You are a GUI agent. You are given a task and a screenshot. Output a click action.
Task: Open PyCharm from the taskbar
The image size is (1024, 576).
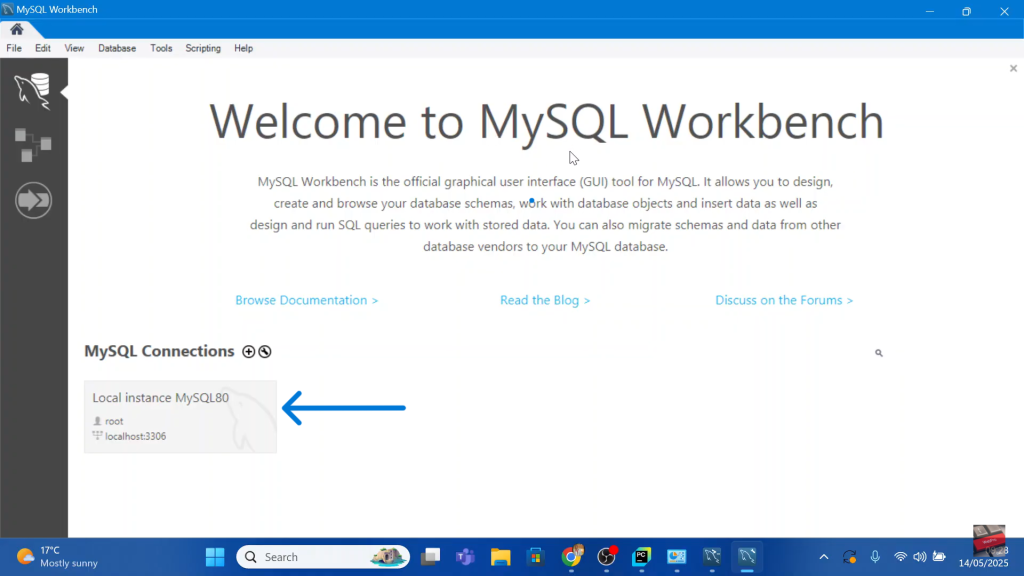[642, 557]
